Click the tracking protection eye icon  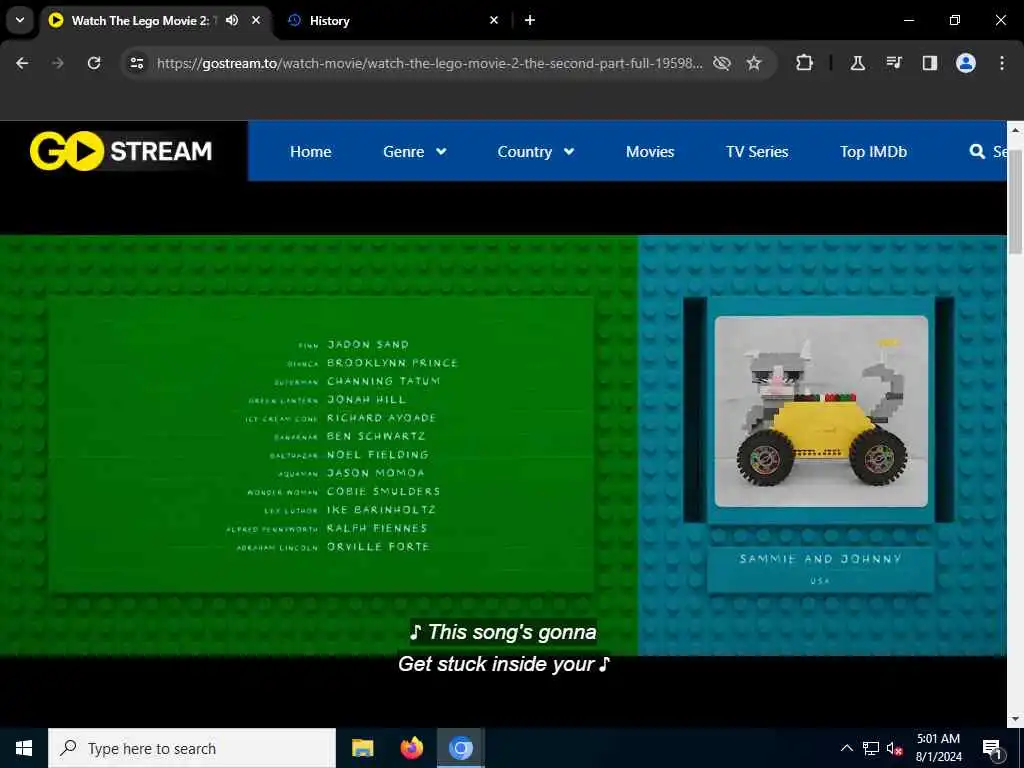[722, 63]
